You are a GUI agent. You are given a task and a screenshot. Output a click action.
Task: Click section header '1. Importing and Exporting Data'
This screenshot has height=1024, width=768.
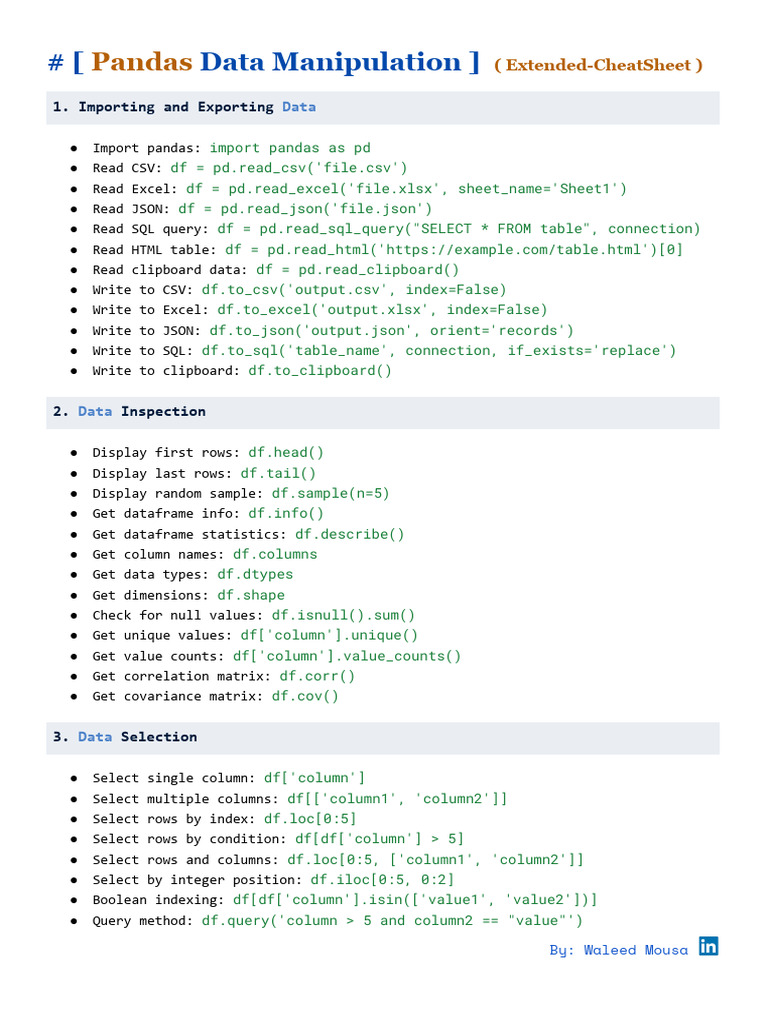pos(383,107)
